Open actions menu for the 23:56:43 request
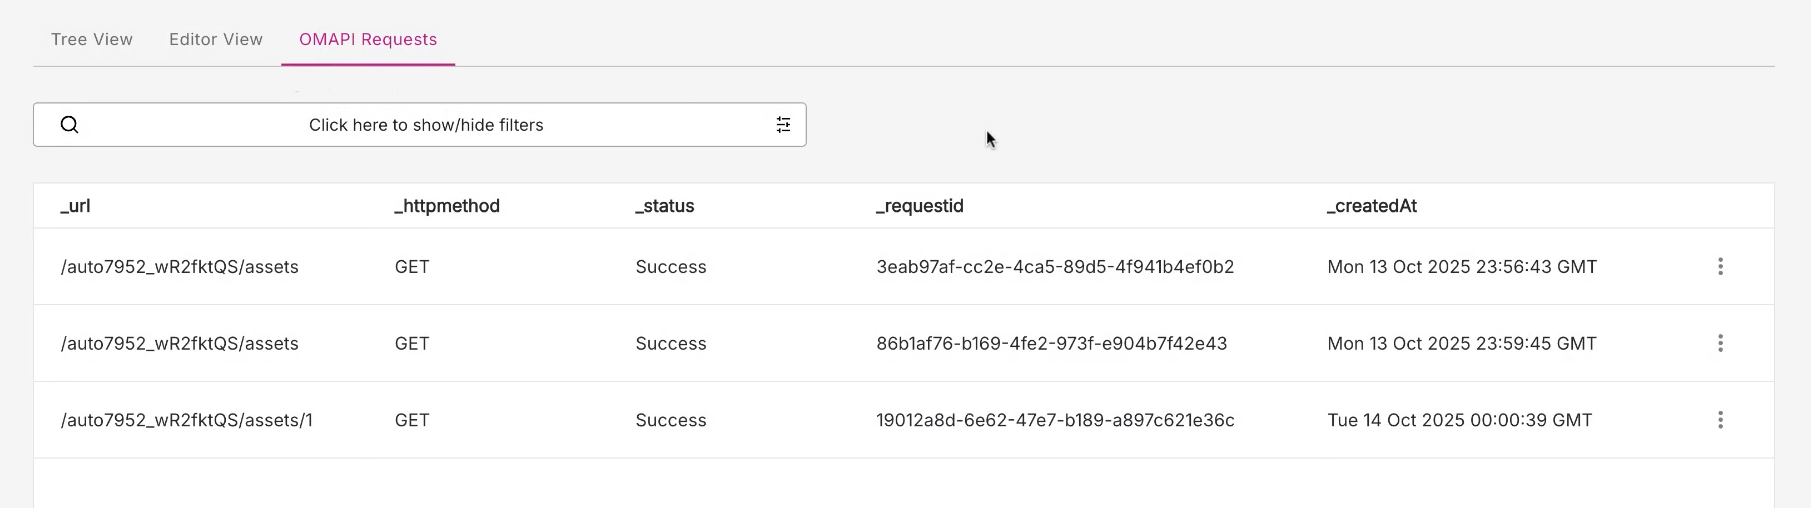 pyautogui.click(x=1720, y=267)
